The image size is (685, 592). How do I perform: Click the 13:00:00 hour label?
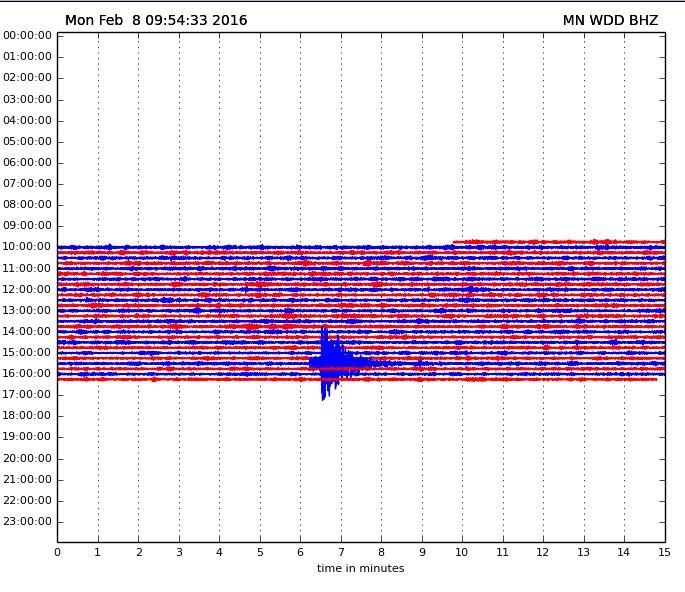27,310
